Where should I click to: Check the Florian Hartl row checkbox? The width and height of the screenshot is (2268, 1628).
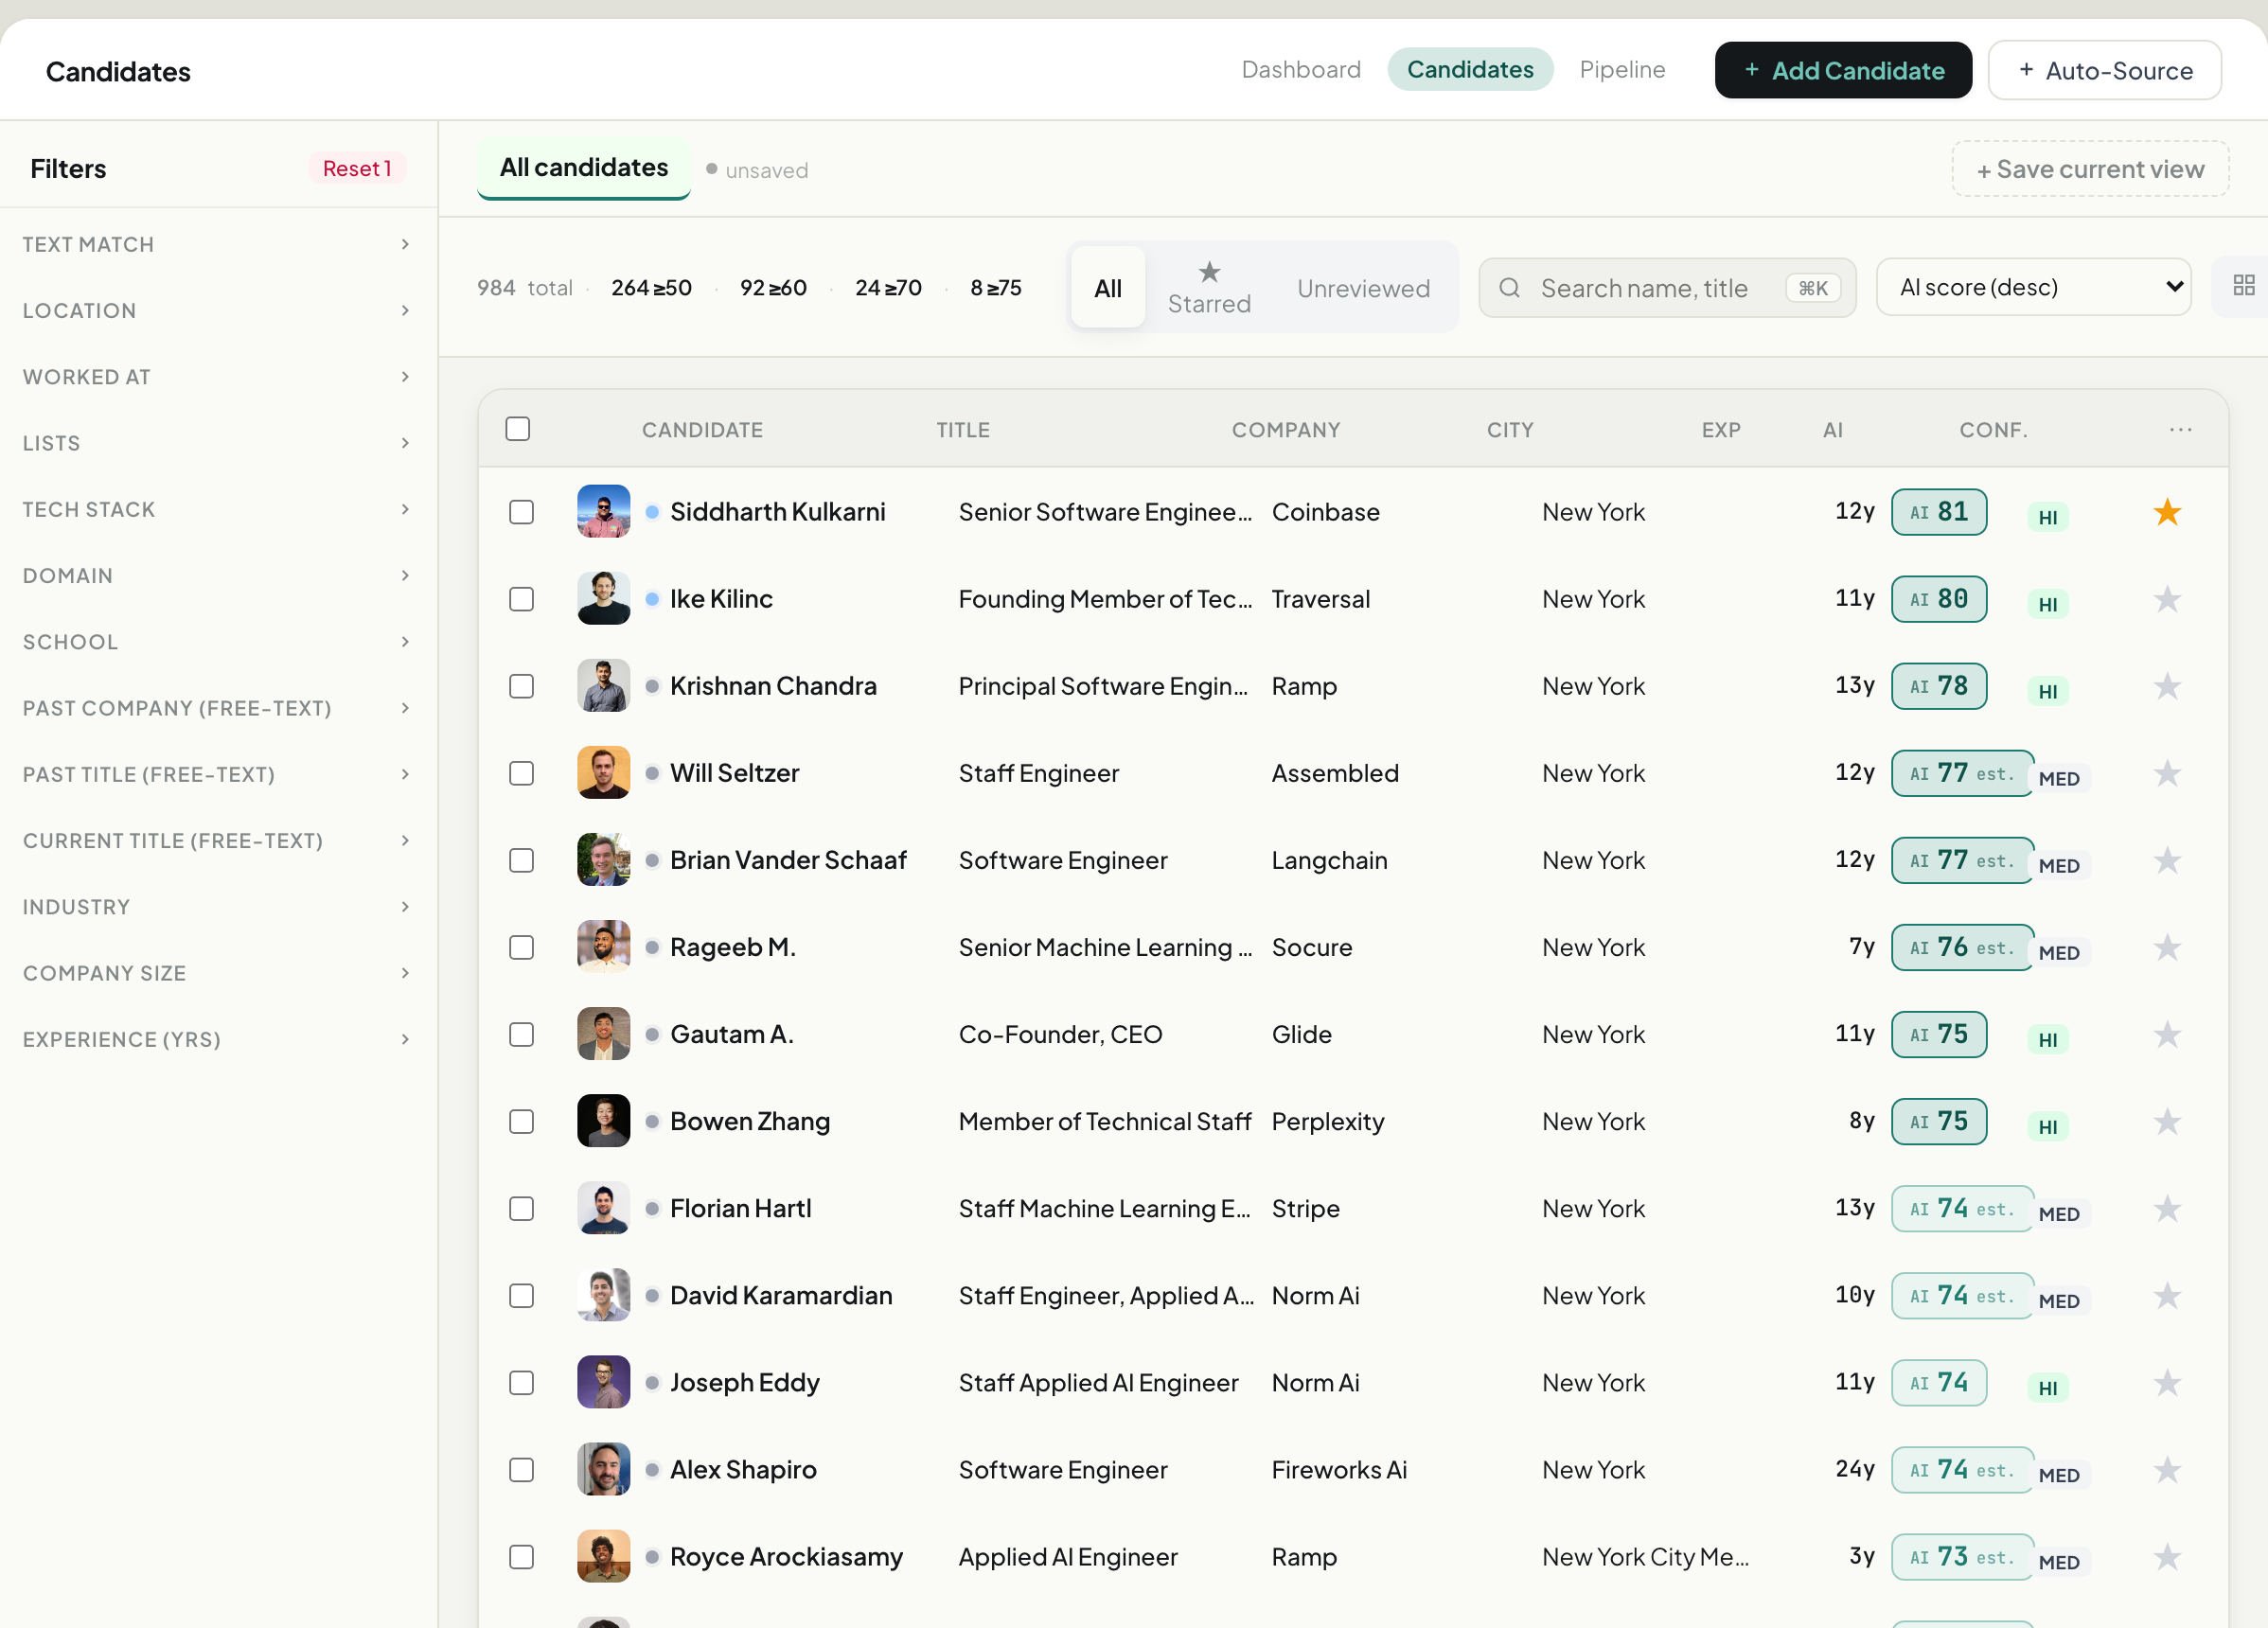(521, 1208)
